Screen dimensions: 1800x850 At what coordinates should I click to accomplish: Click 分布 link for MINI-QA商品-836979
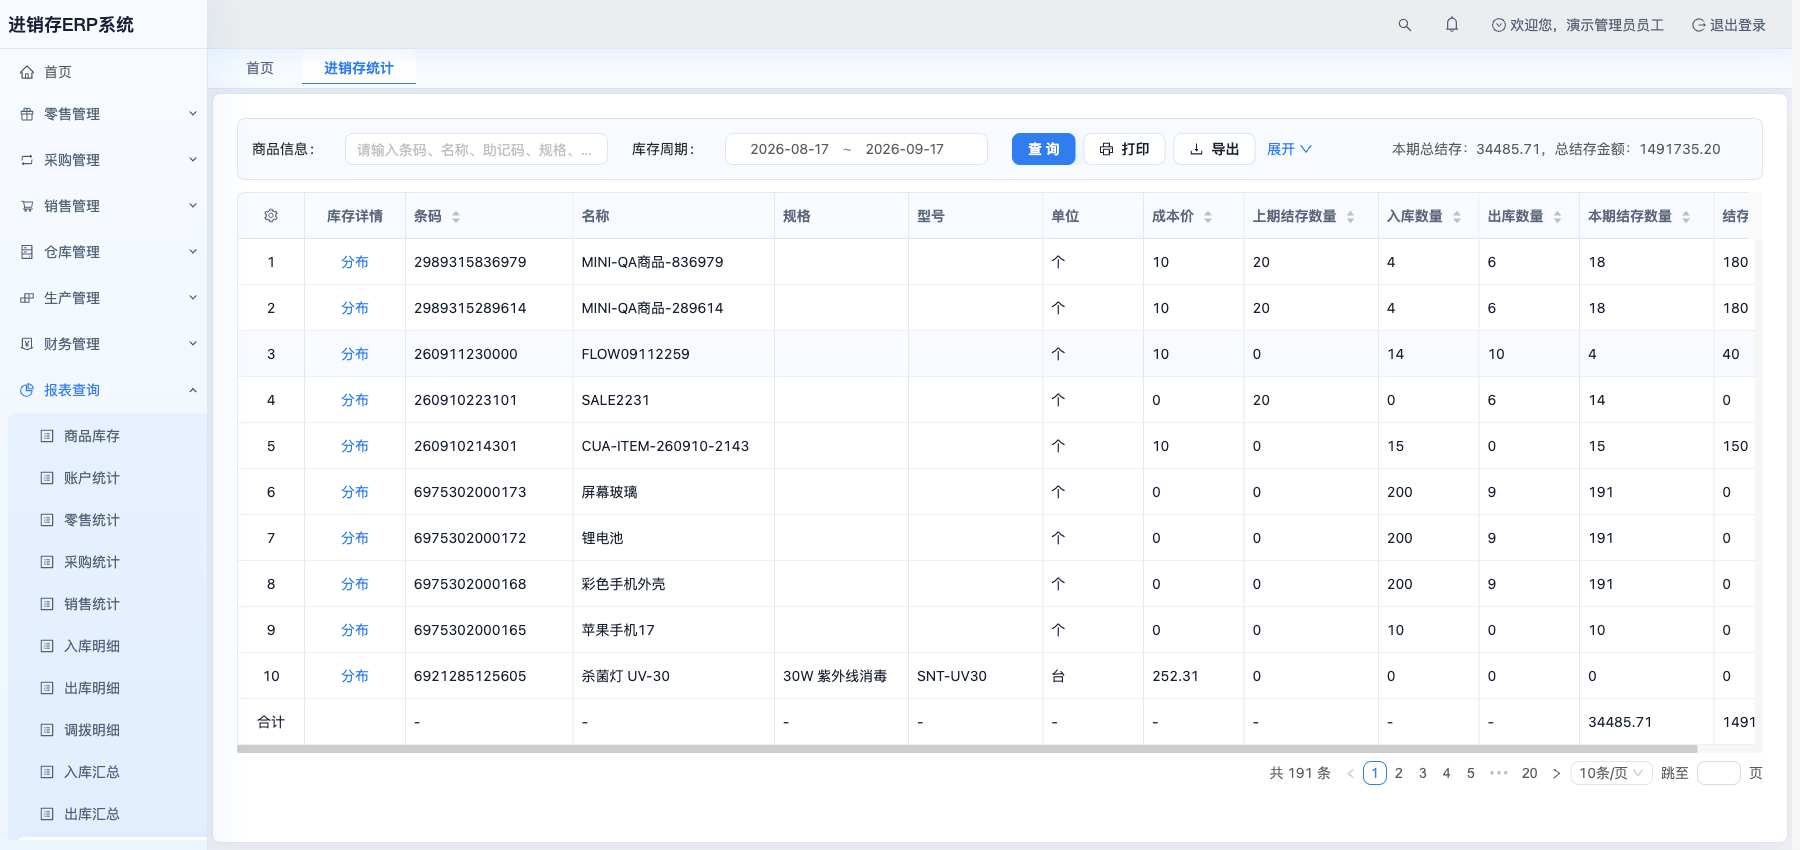tap(355, 262)
